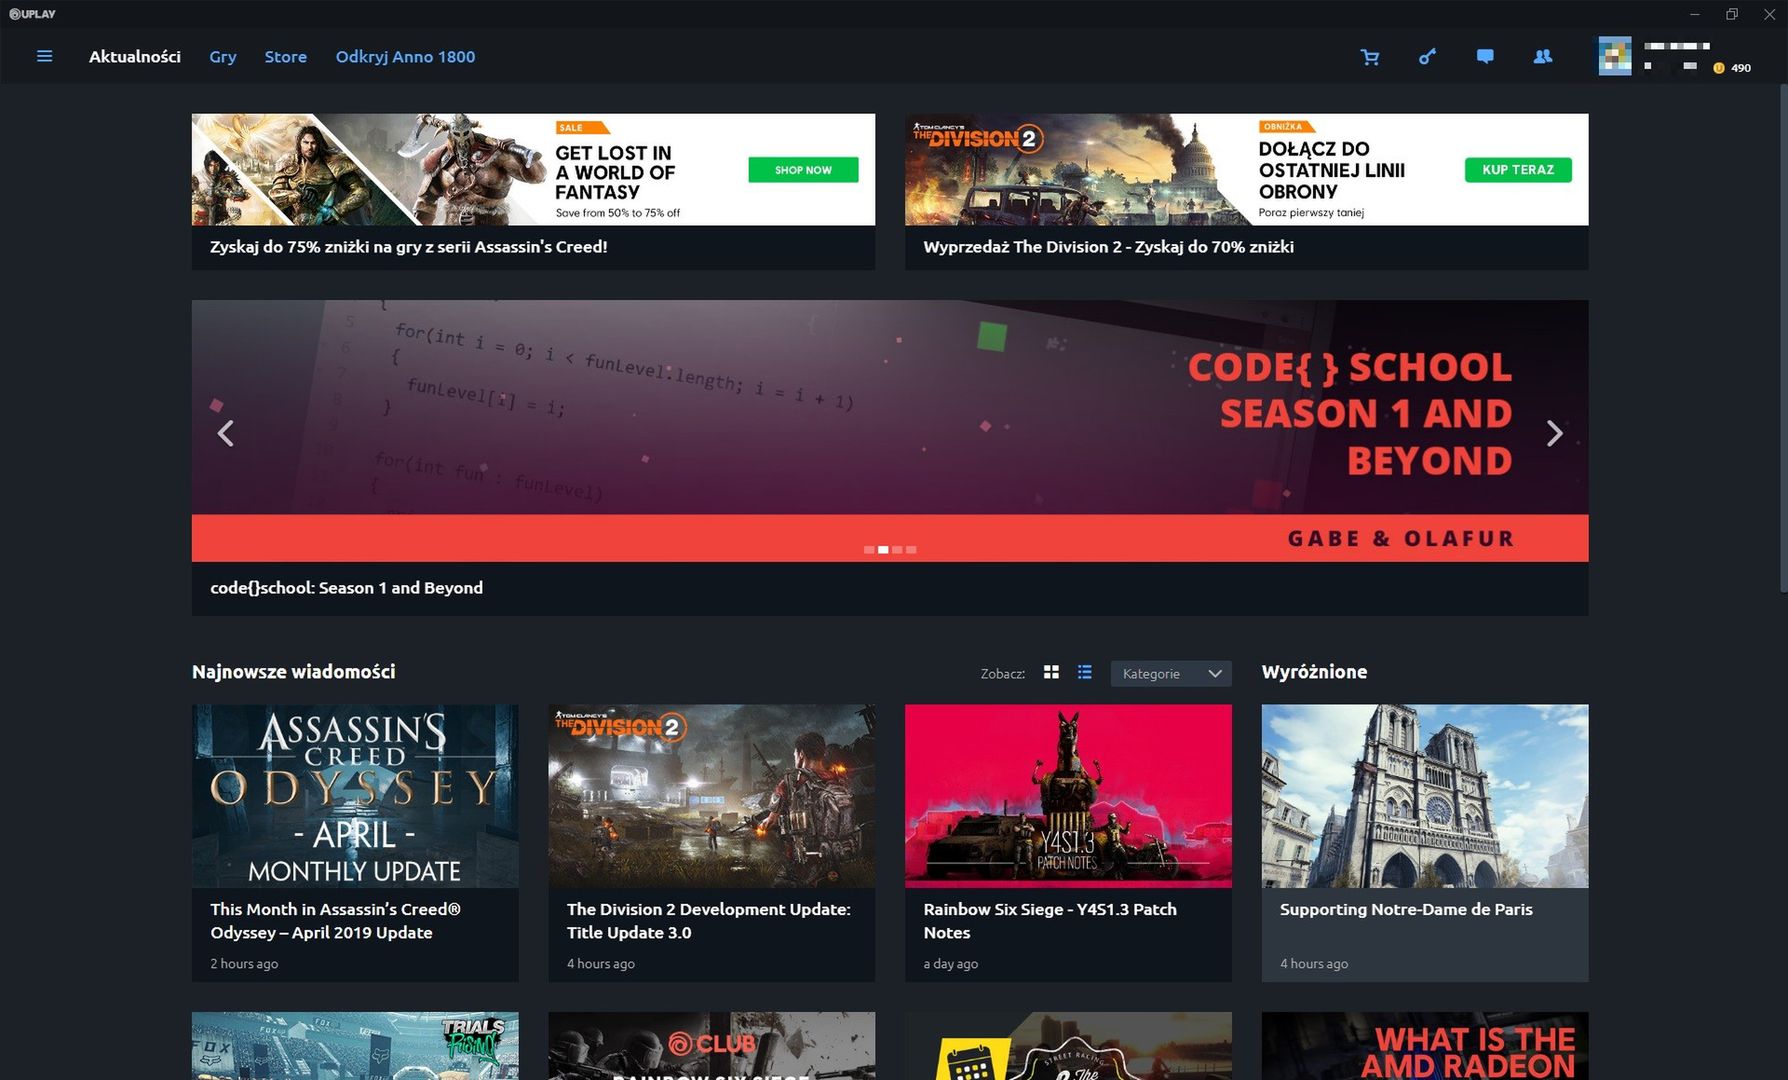Click the KUP TERAZ button
1788x1080 pixels.
pyautogui.click(x=1518, y=170)
